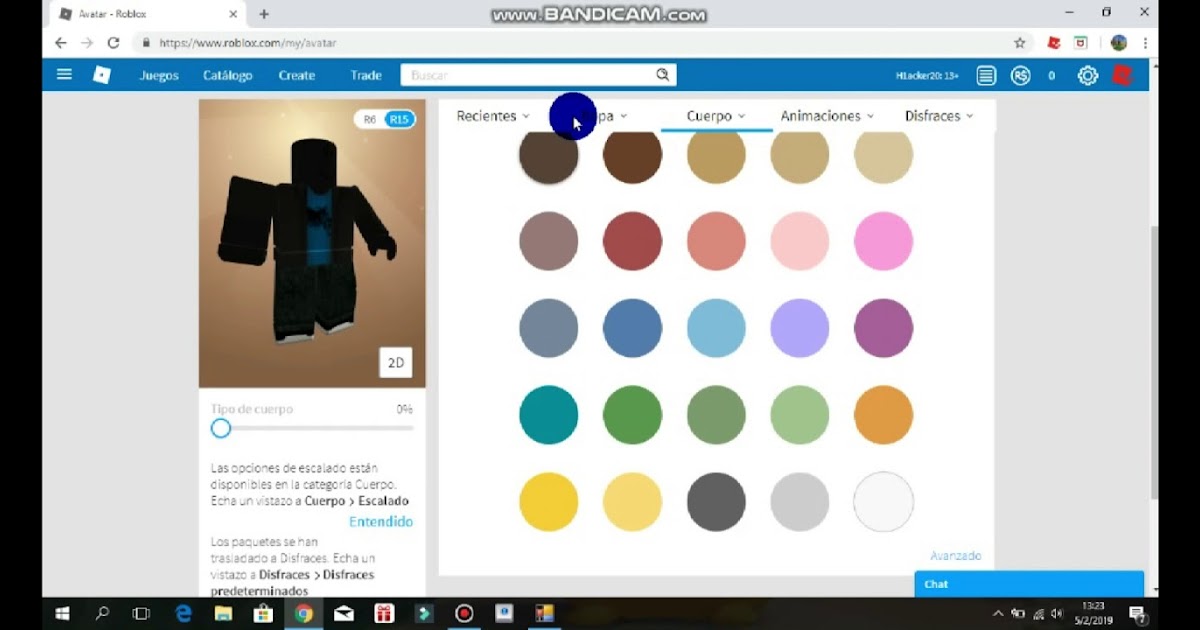The width and height of the screenshot is (1200, 630).
Task: Toggle the avatar preview to 2D
Action: point(396,363)
